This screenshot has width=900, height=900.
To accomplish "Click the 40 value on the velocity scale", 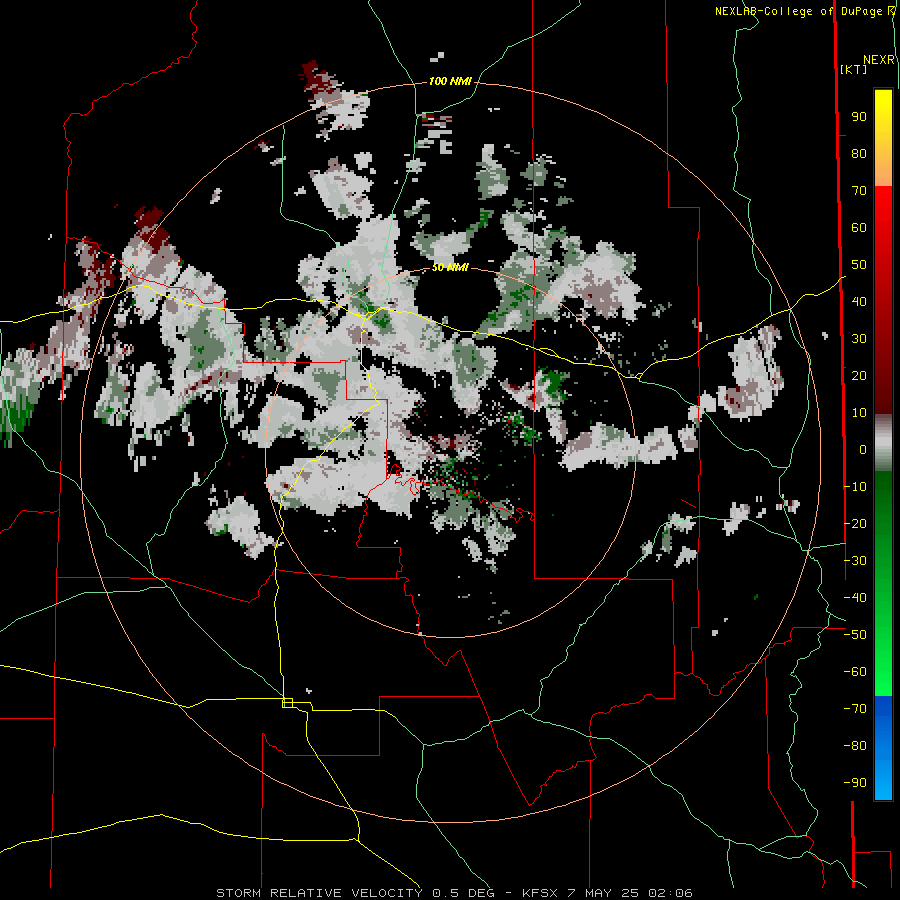I will click(859, 302).
